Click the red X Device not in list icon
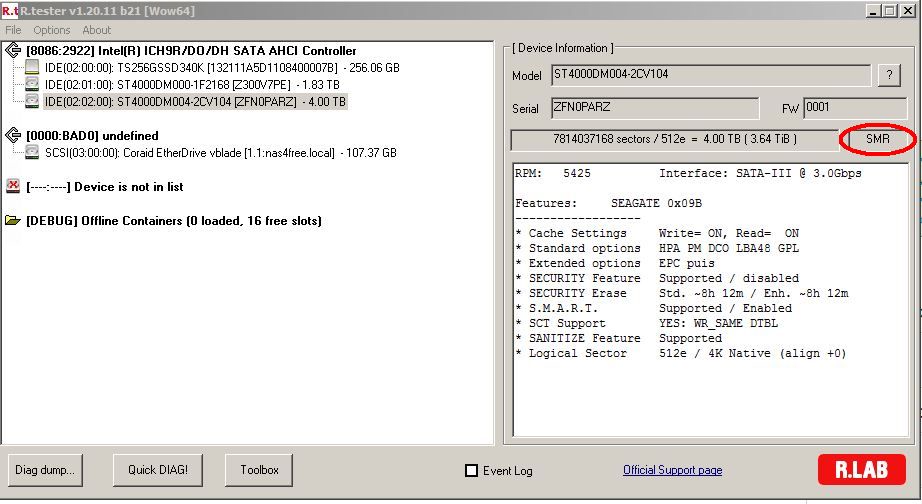The width and height of the screenshot is (922, 504). click(12, 186)
